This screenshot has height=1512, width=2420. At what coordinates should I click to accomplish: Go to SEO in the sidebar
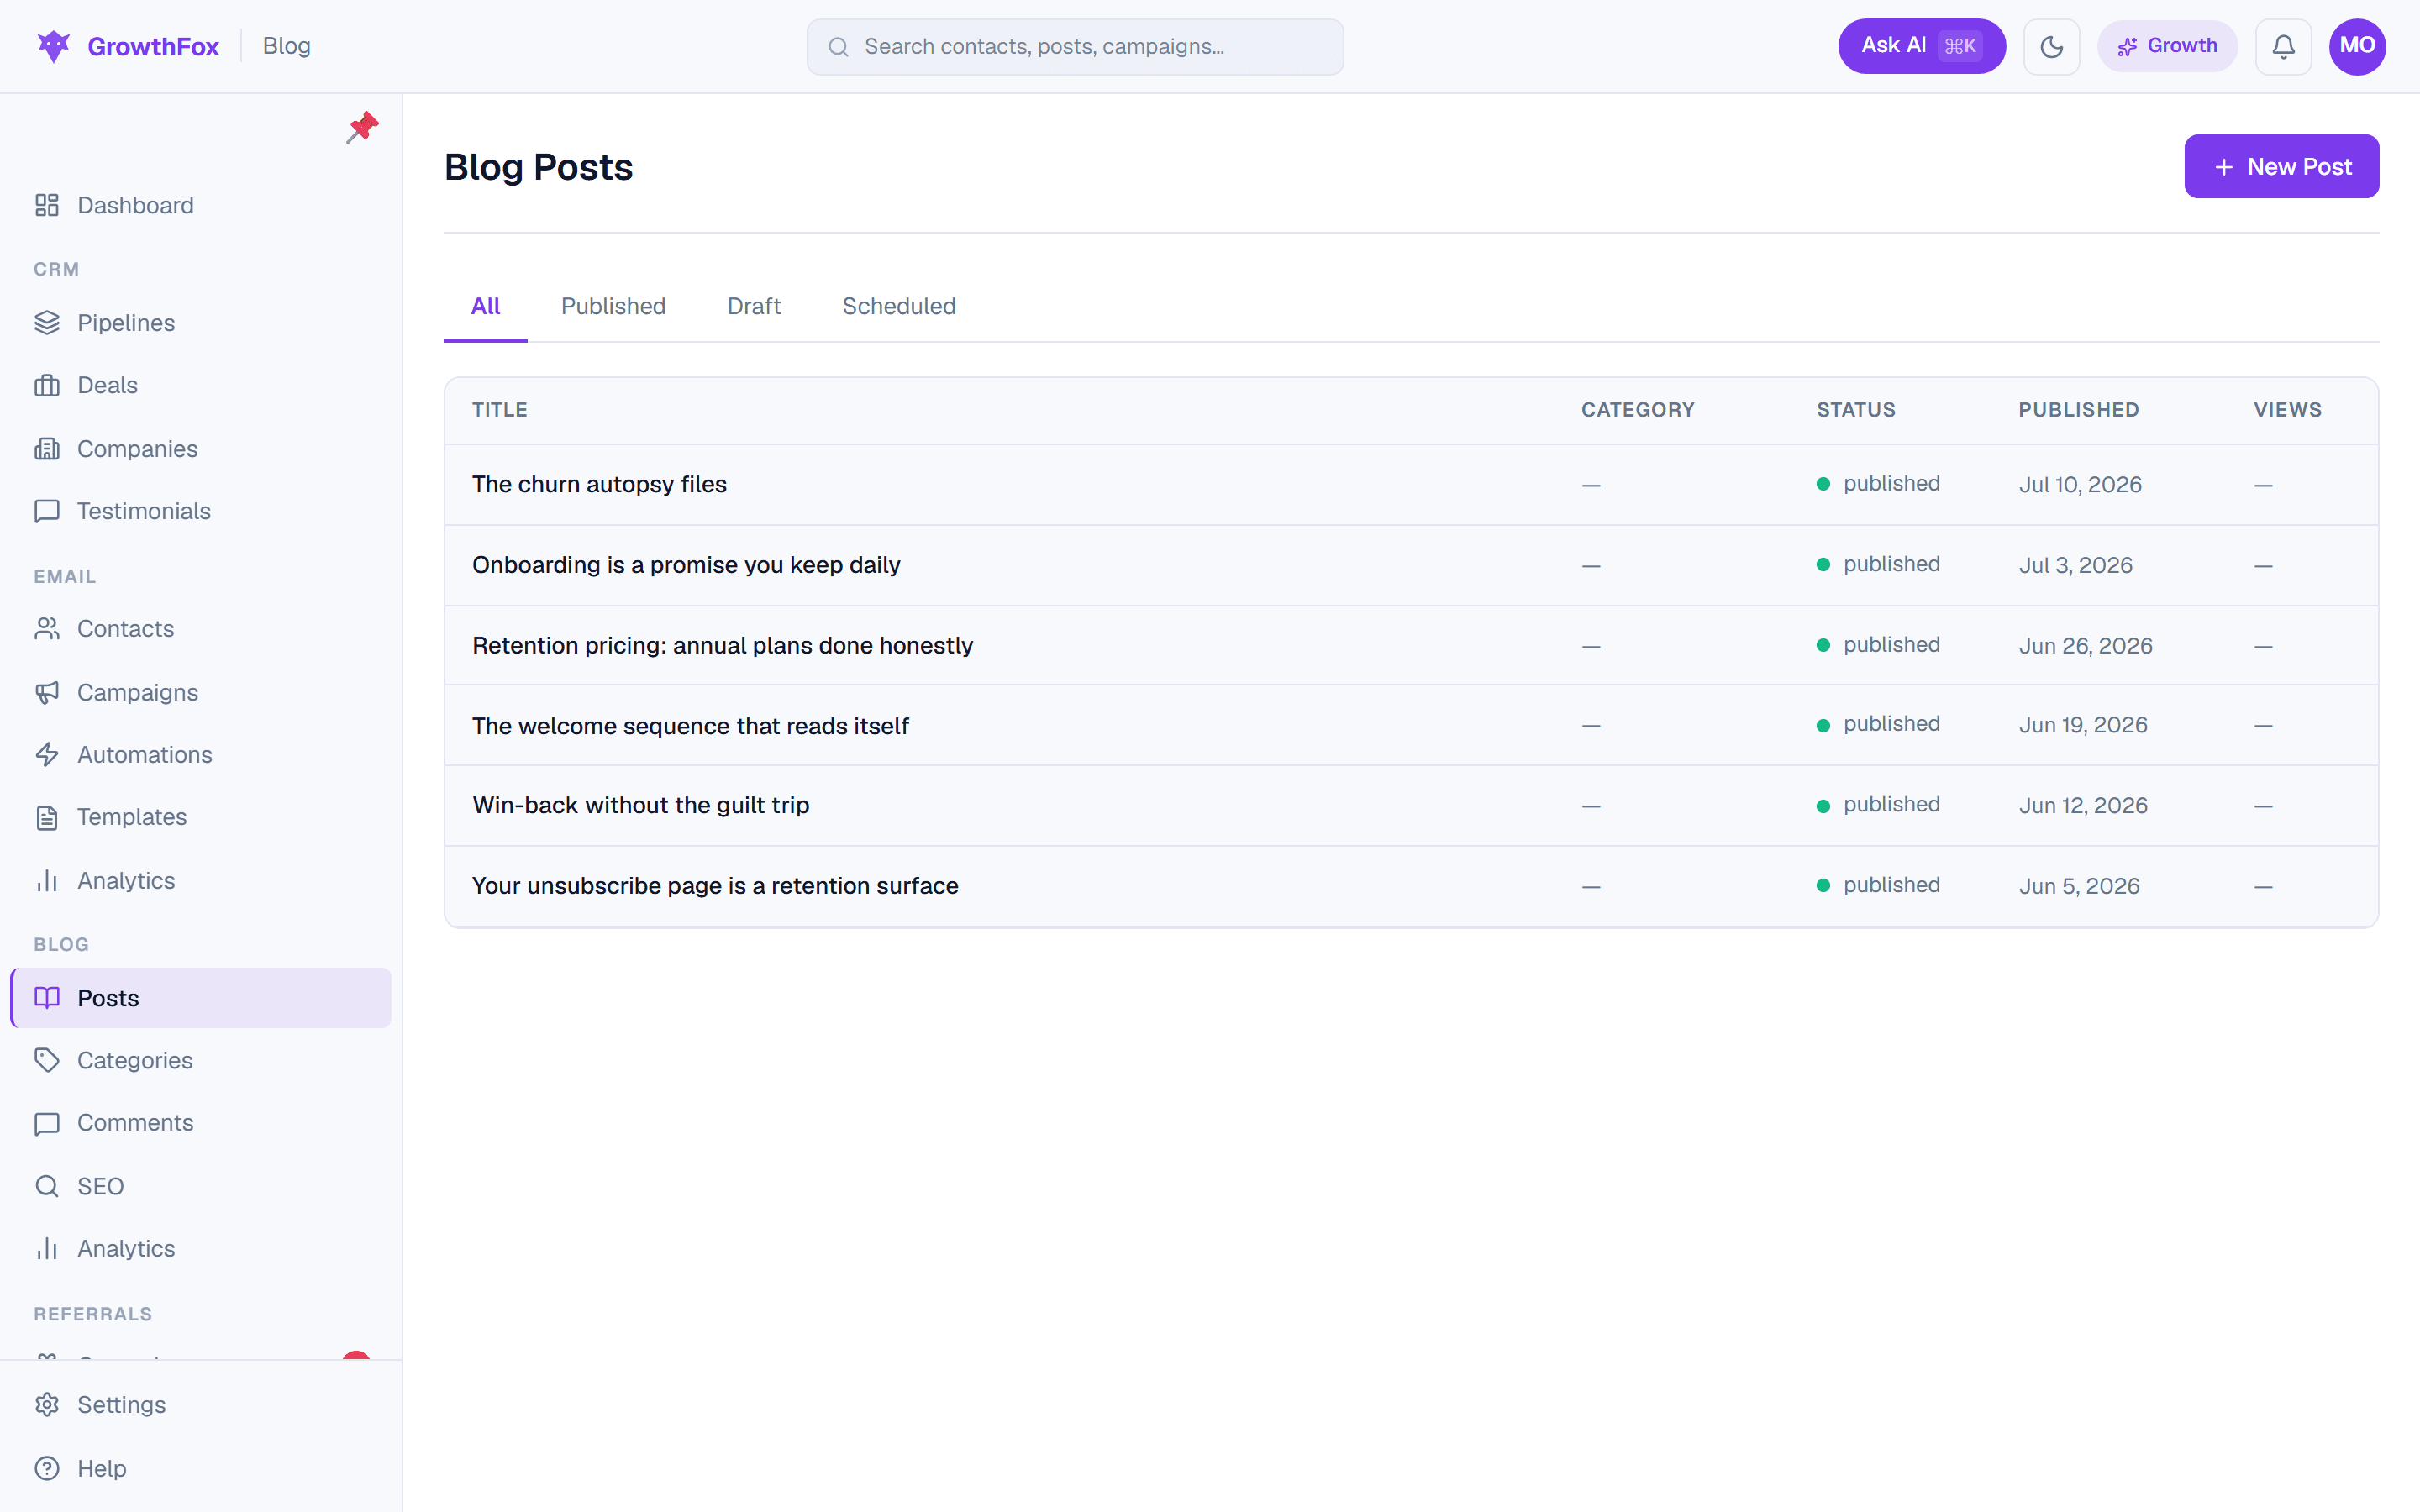tap(201, 1186)
